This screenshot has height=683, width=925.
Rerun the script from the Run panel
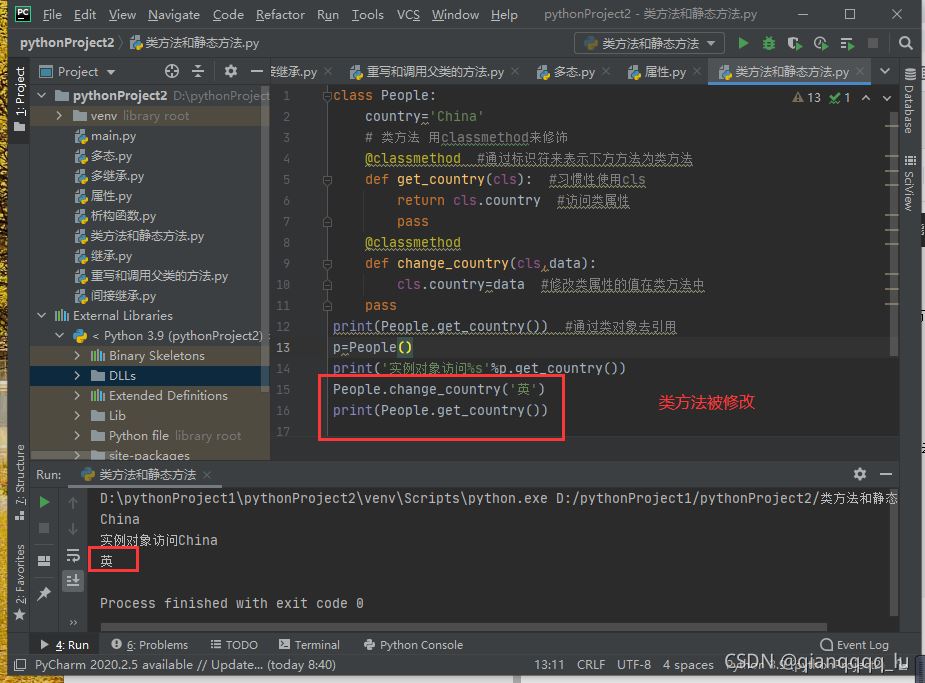(44, 502)
